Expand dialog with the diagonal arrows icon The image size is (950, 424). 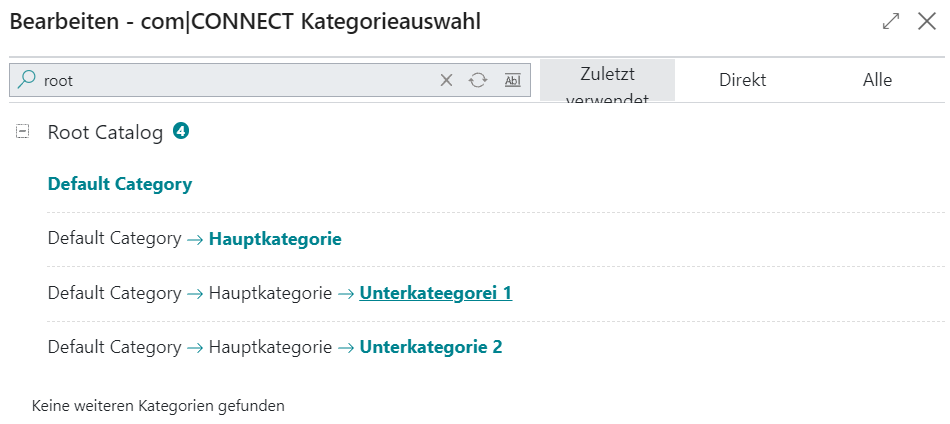point(891,21)
